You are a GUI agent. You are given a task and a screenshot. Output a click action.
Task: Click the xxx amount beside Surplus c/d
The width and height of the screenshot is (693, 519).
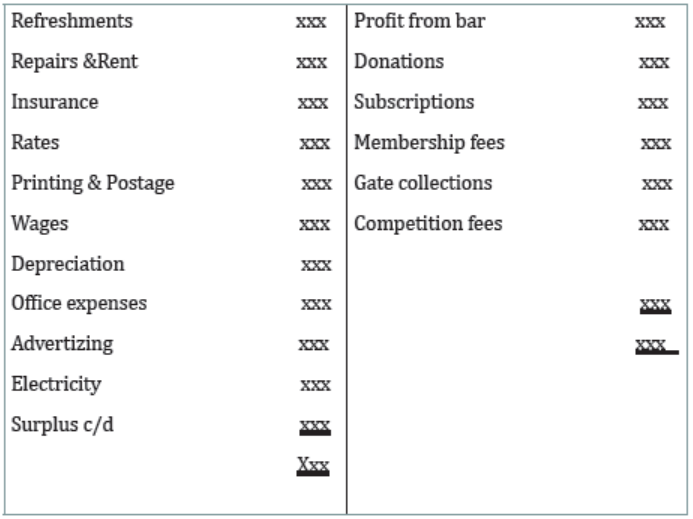click(315, 426)
